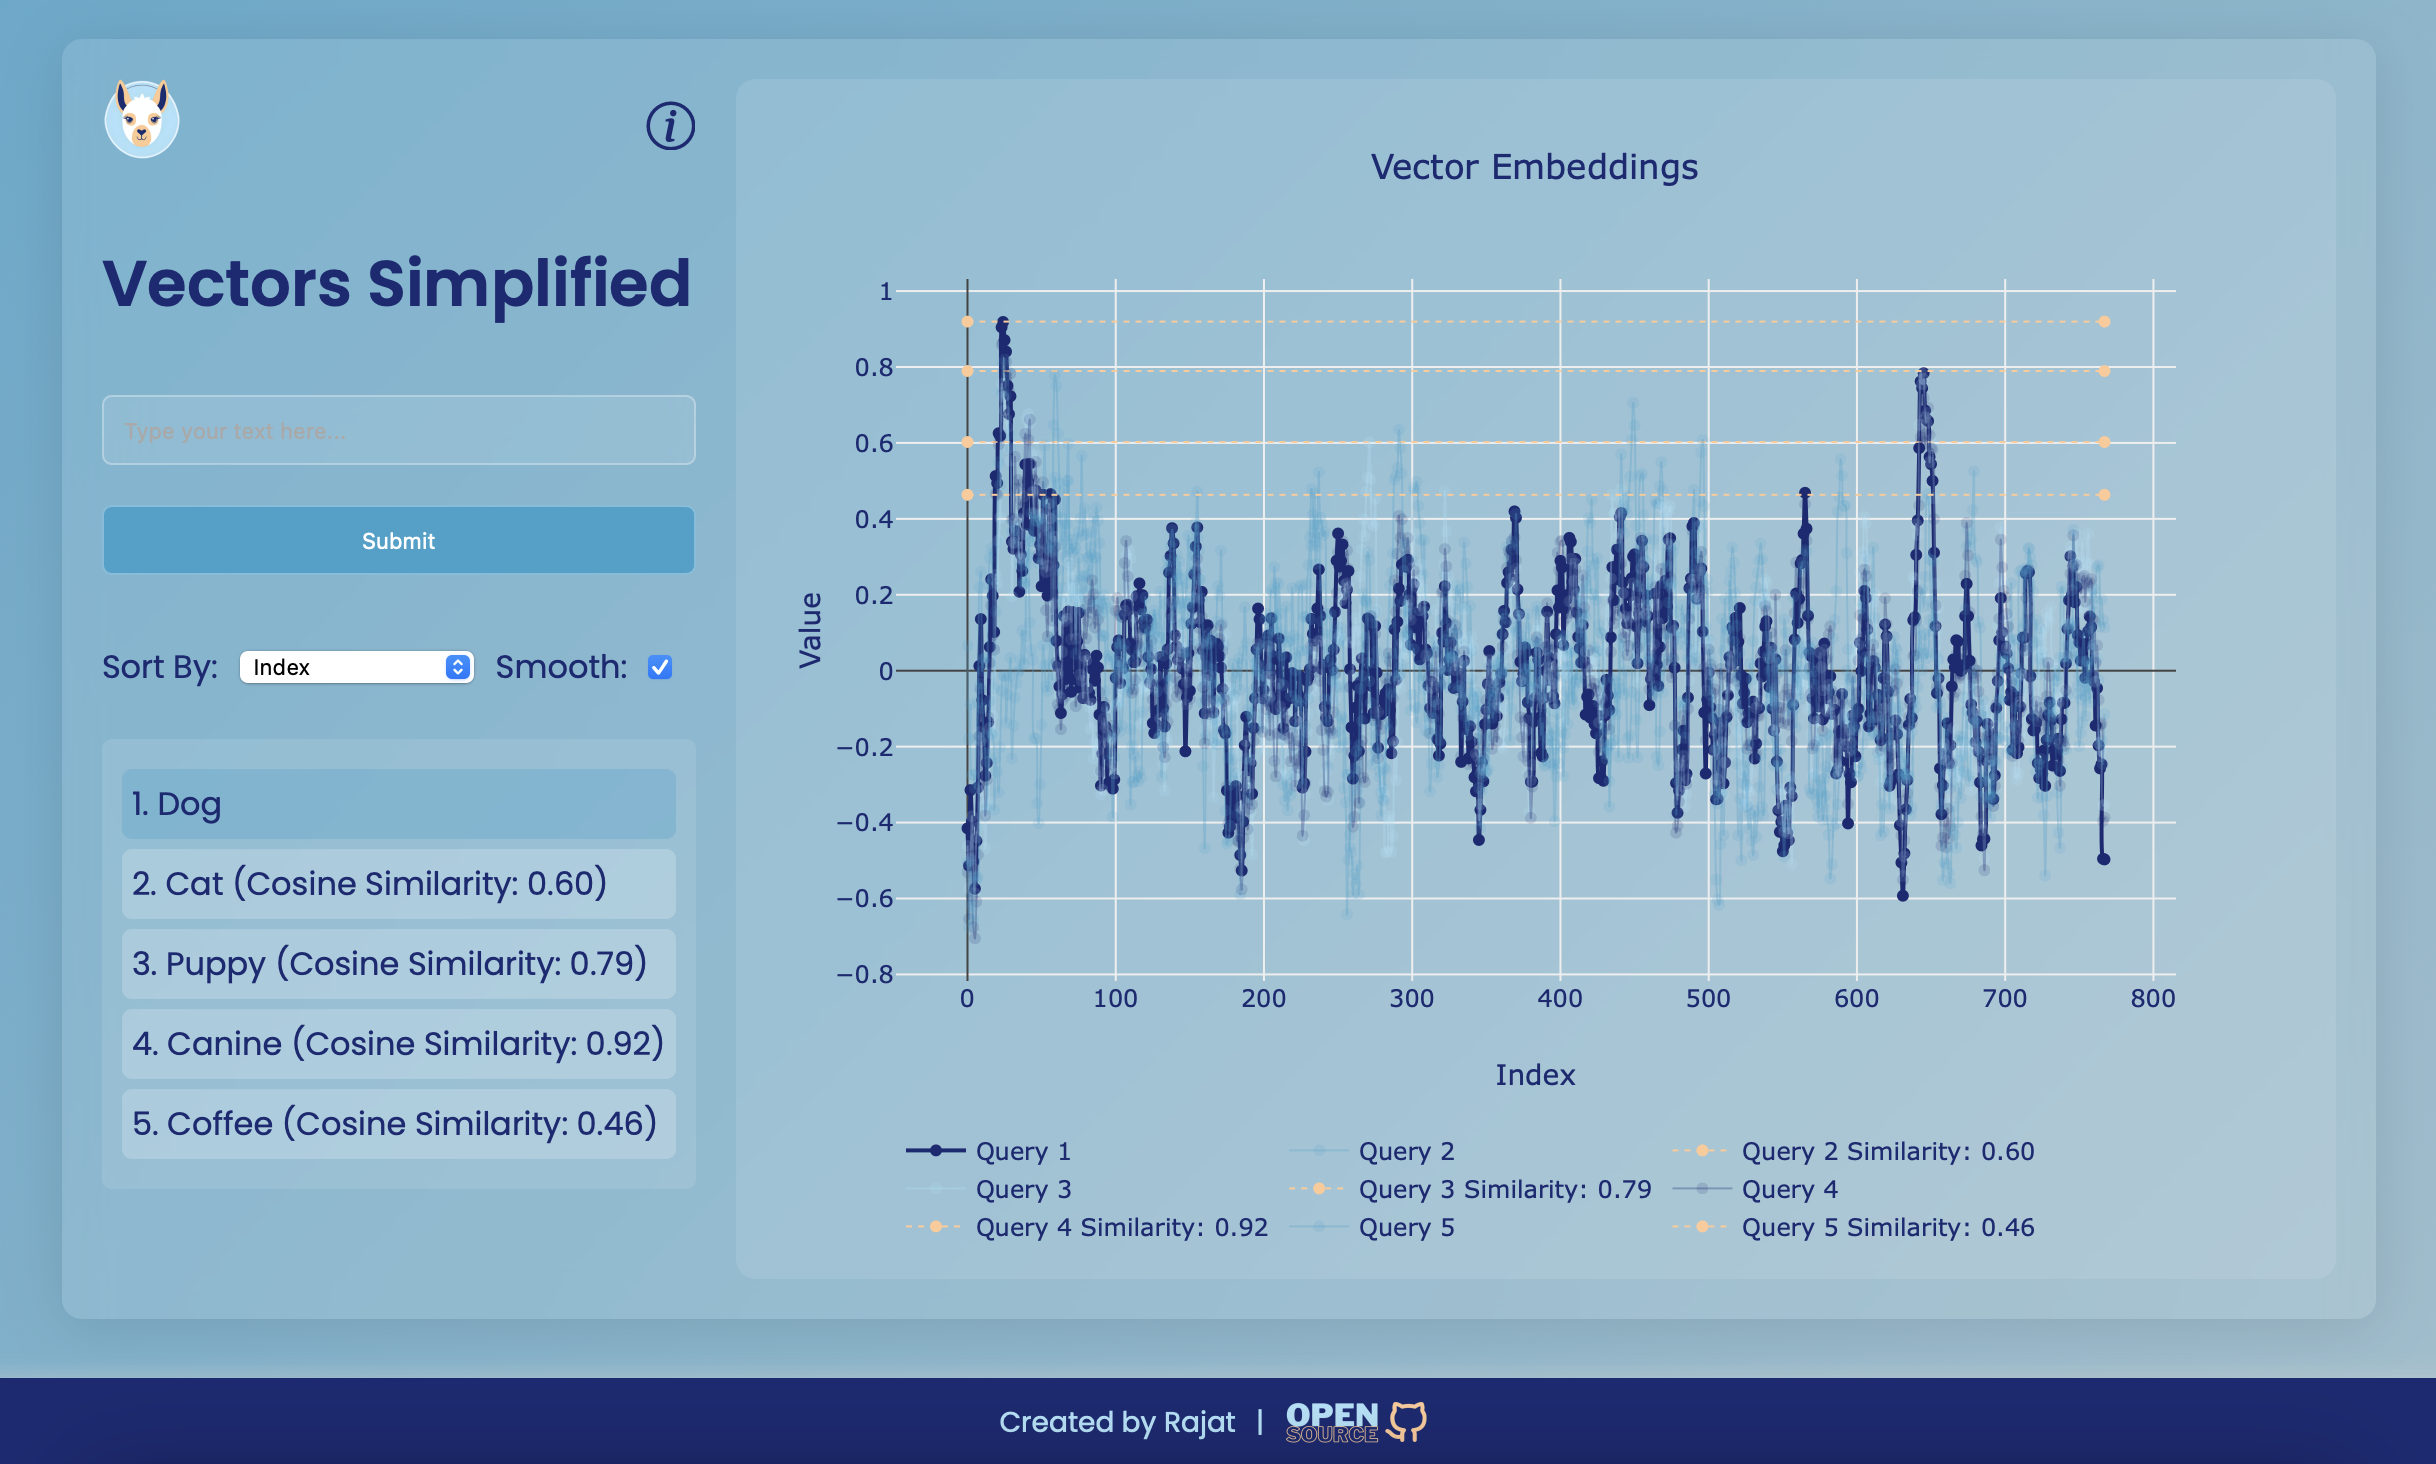Open the info icon

click(x=670, y=127)
